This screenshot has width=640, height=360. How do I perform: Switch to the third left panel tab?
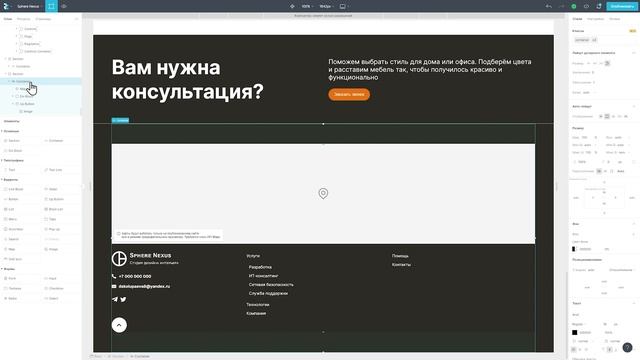click(x=43, y=19)
